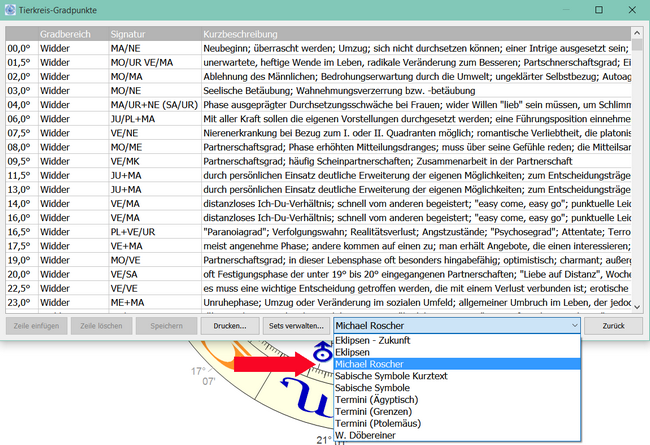This screenshot has width=650, height=445.
Task: Click the 'MO/VE' signature cell
Action: tap(155, 260)
